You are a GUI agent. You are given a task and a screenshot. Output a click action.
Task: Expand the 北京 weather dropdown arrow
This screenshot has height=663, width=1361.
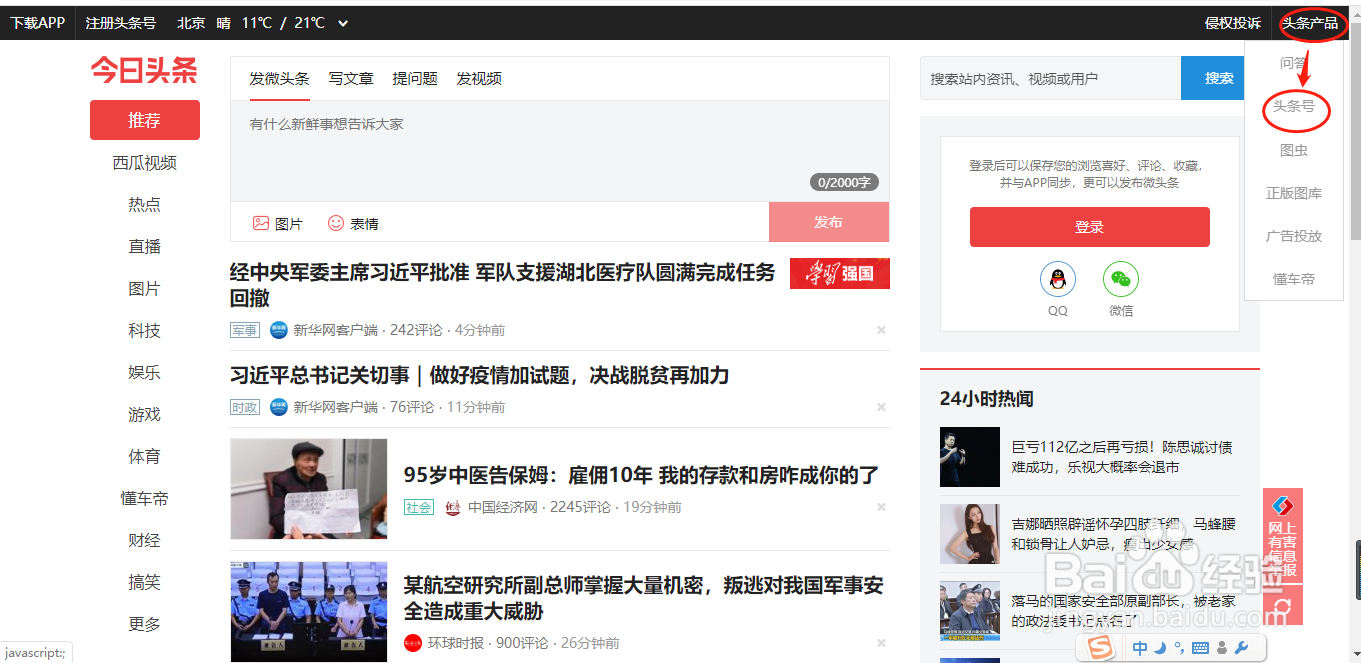click(344, 23)
